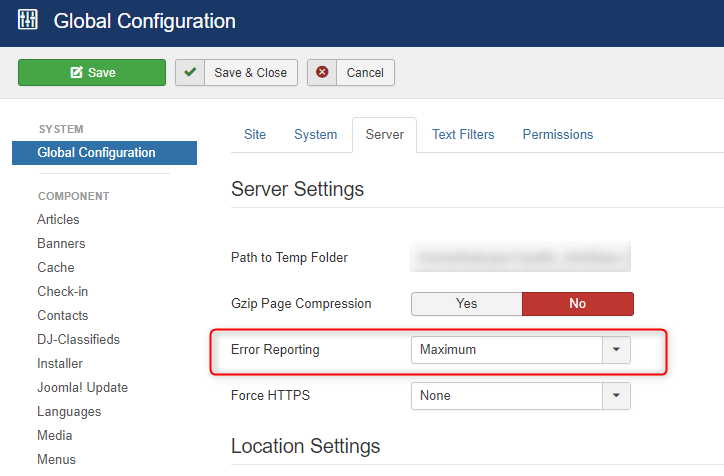
Task: Click the Save & Close button label
Action: [x=250, y=73]
